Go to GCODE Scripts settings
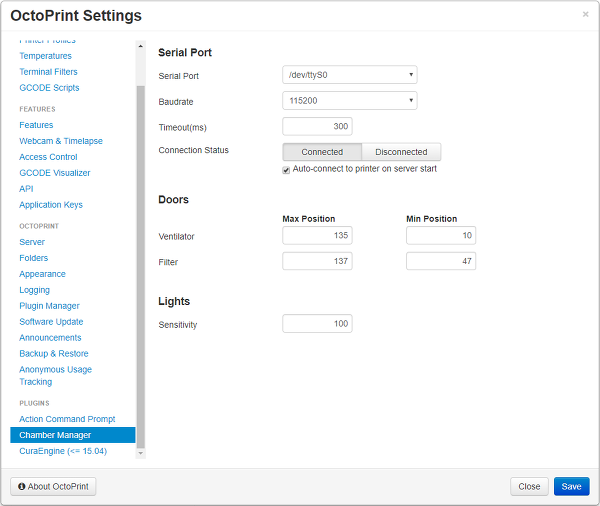600x506 pixels. pos(49,88)
